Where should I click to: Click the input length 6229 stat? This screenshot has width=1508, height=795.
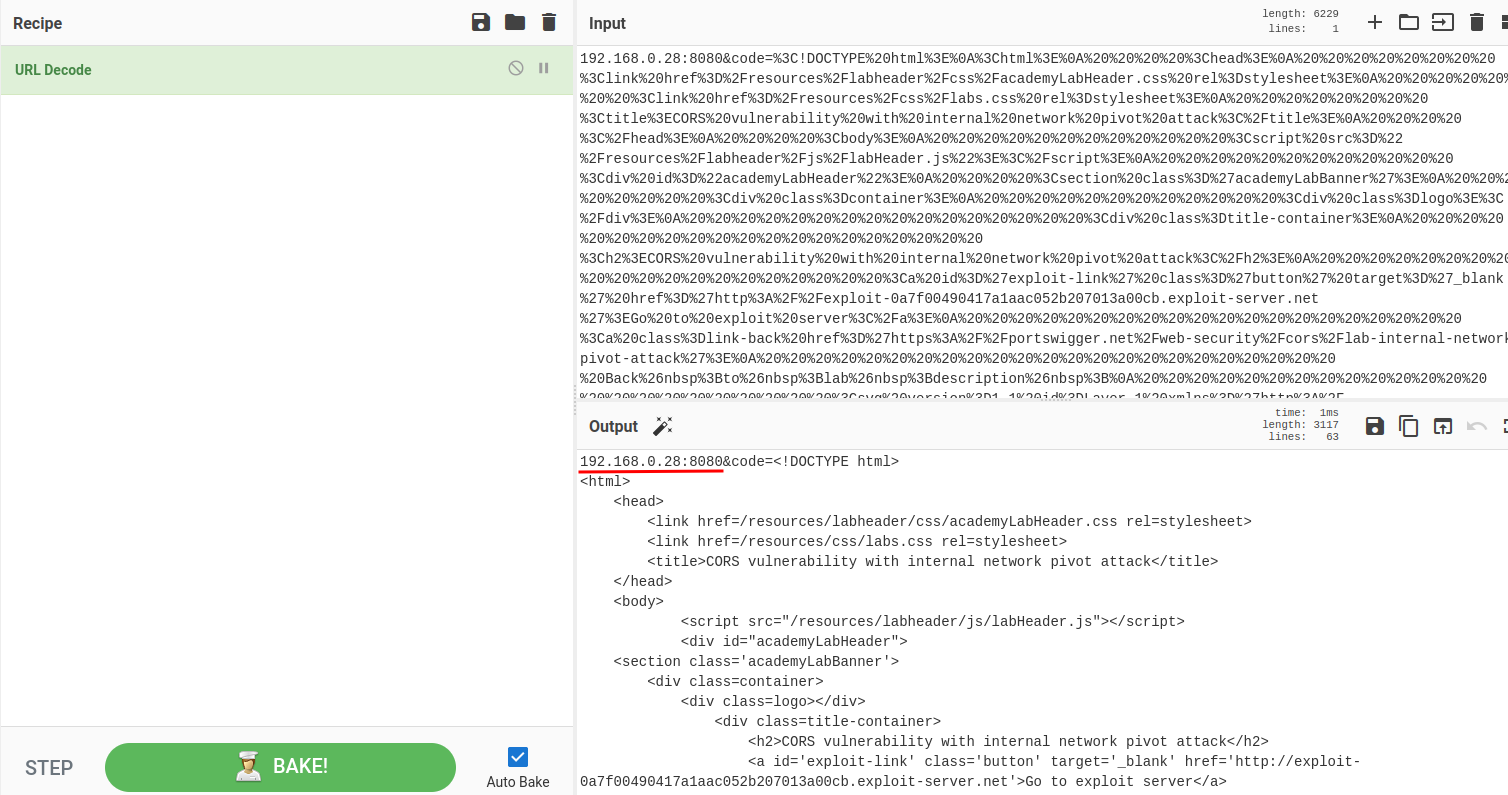(1300, 14)
